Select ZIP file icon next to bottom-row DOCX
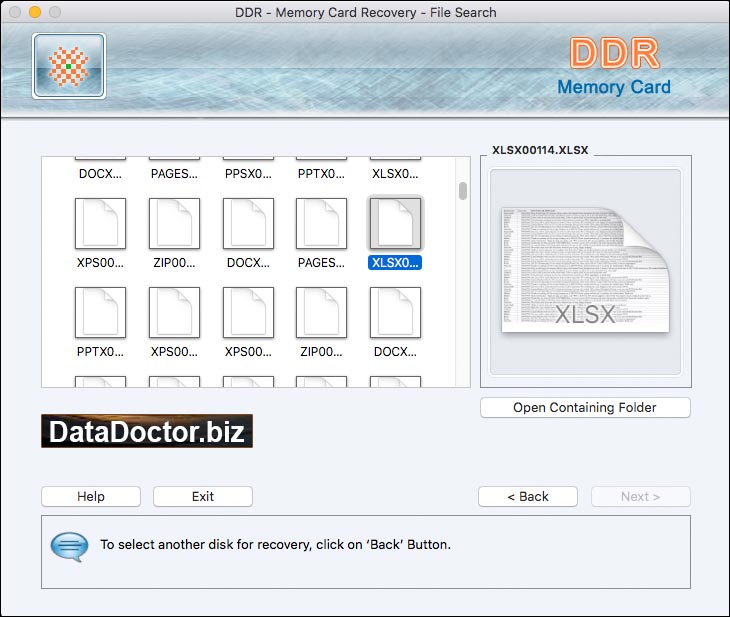730x617 pixels. click(x=322, y=313)
